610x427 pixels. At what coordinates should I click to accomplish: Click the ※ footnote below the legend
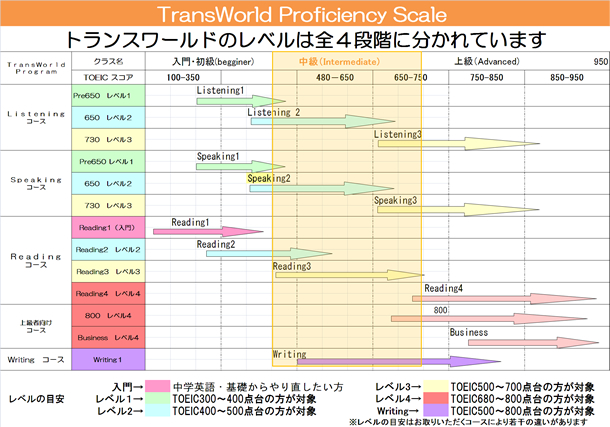coord(468,422)
